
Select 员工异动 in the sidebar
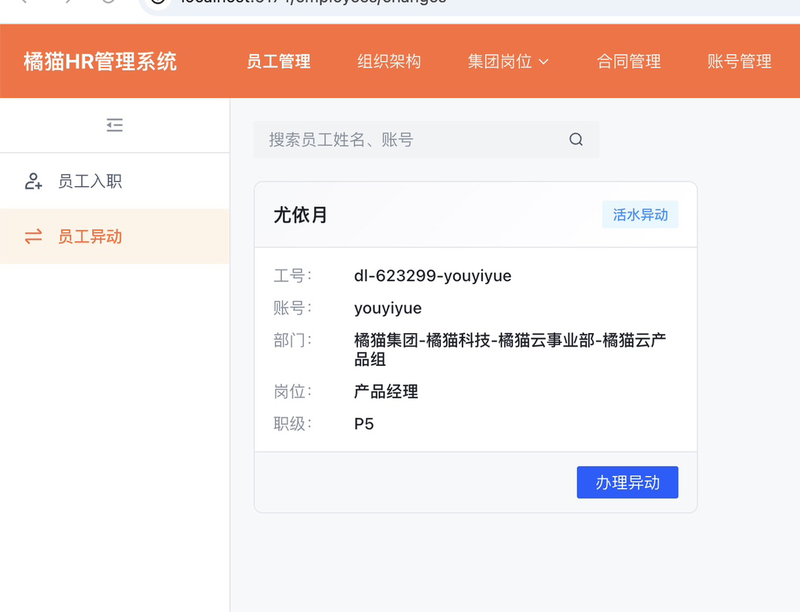tap(114, 237)
